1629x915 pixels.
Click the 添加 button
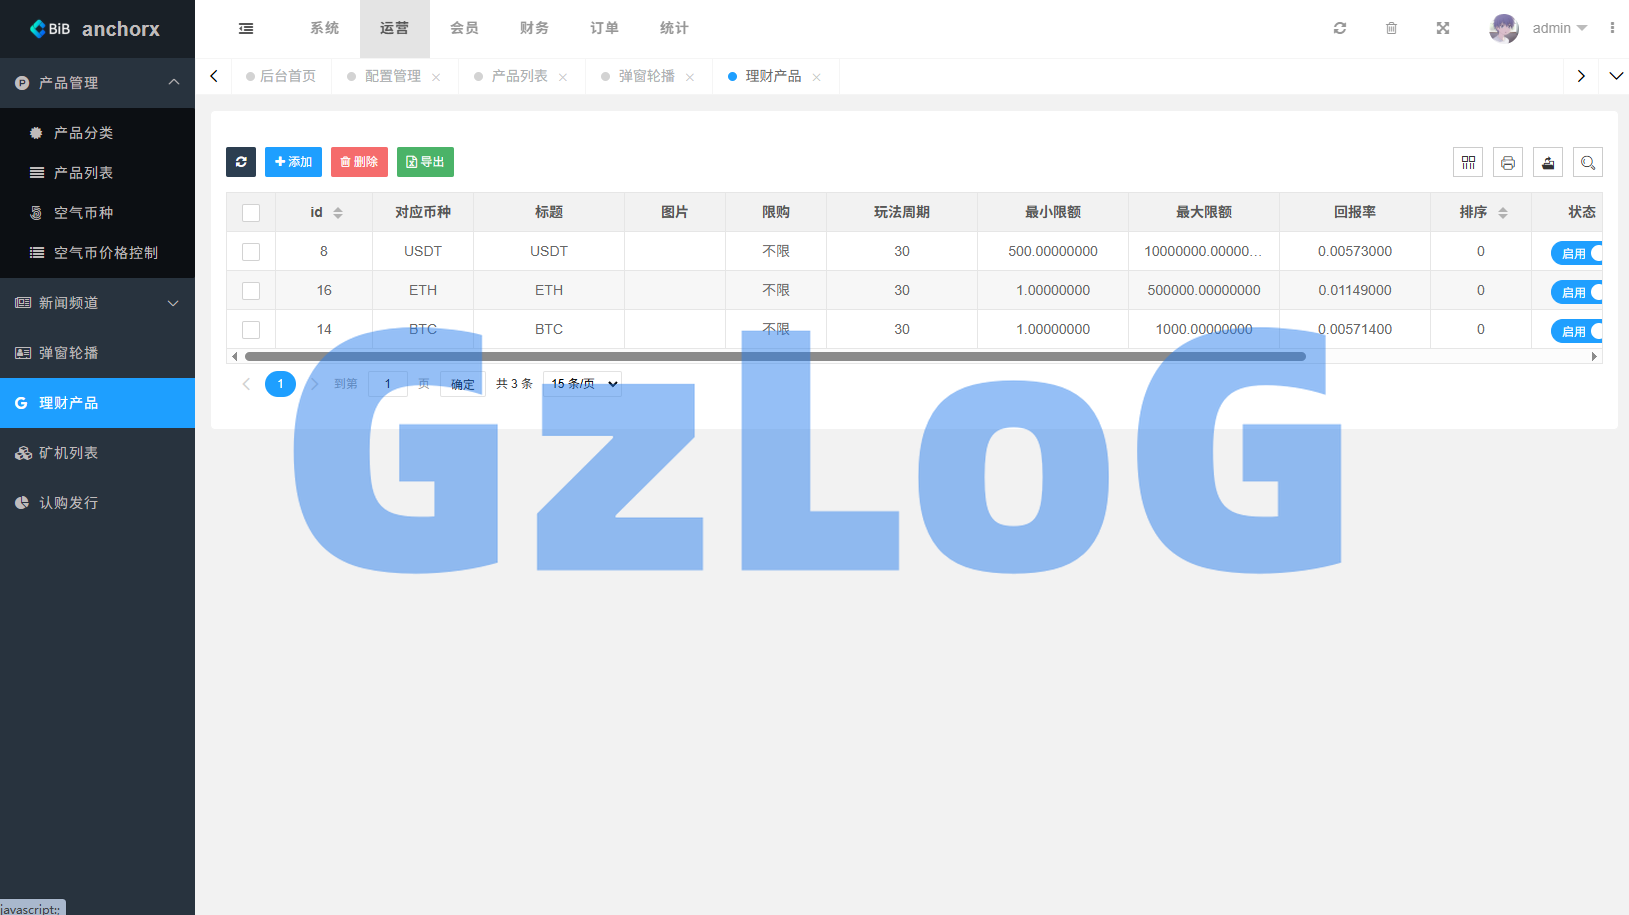(x=293, y=162)
